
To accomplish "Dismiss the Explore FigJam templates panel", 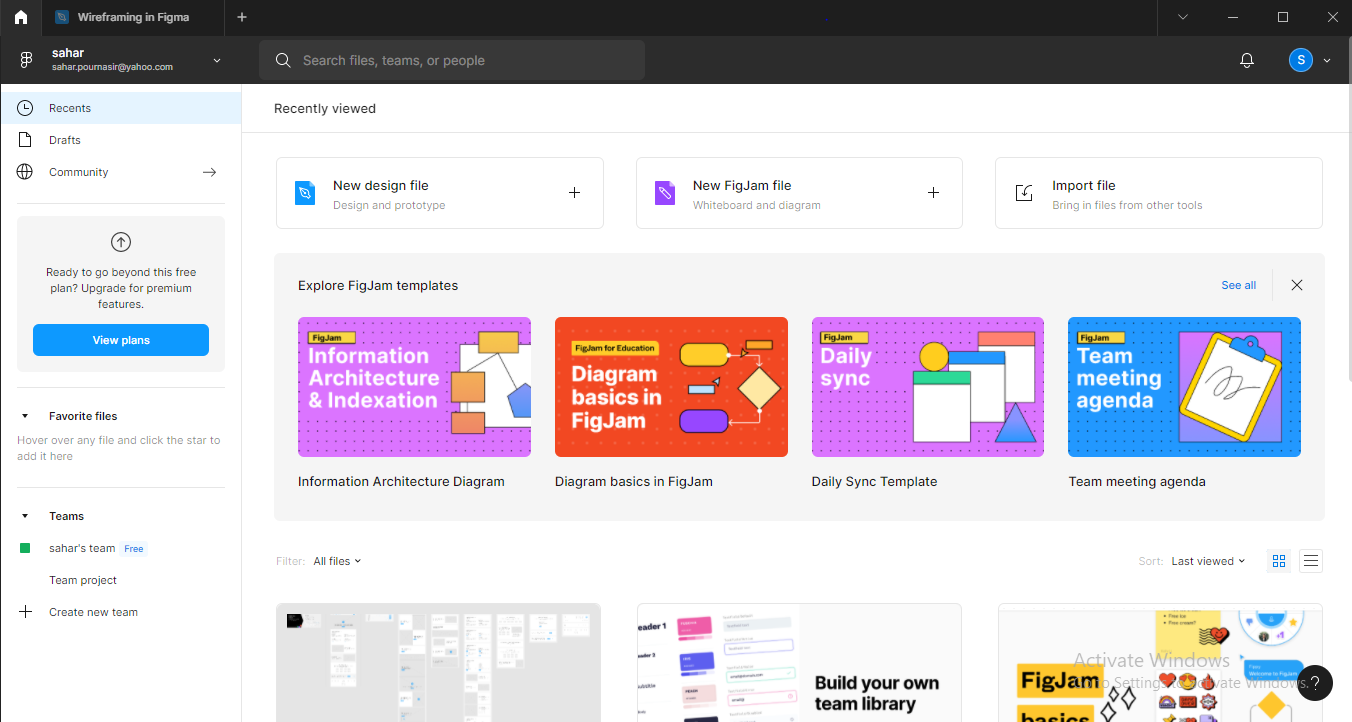I will click(x=1297, y=285).
